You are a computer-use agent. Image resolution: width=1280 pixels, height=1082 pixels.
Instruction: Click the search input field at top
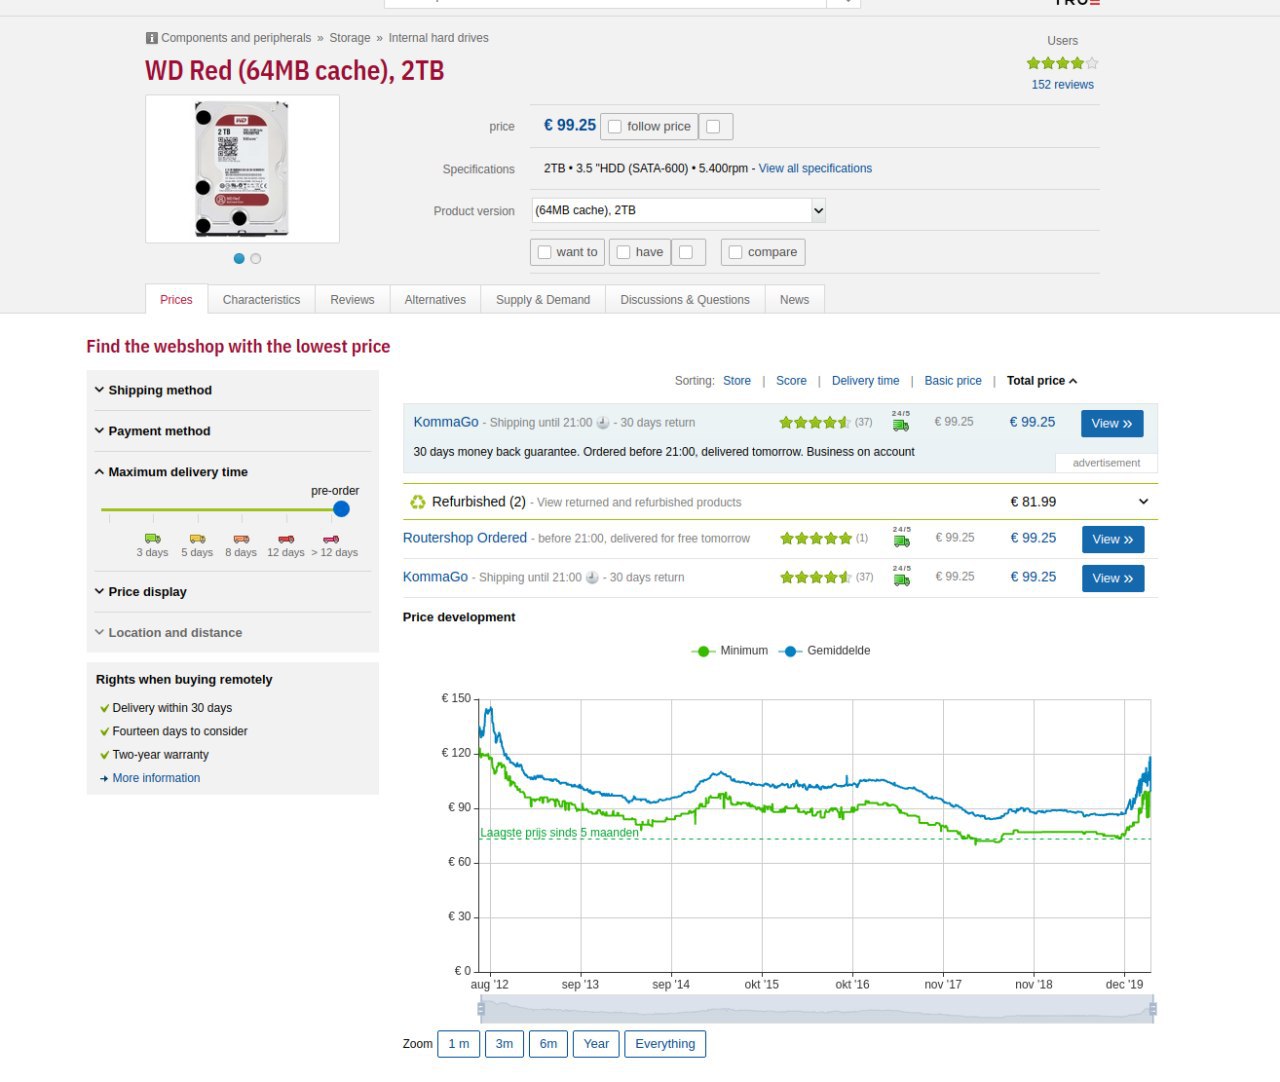point(605,3)
